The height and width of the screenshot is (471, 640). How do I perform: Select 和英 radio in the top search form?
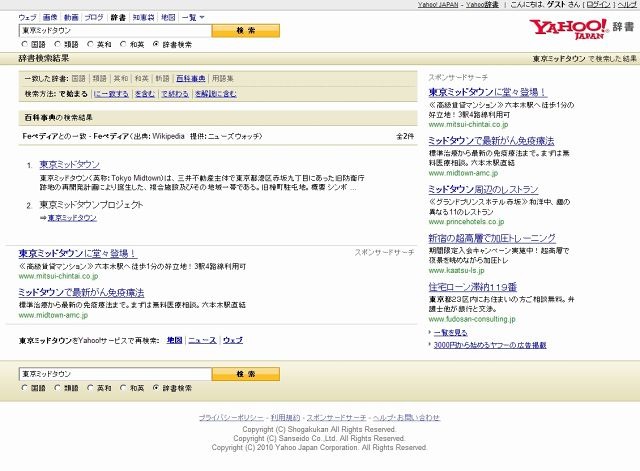[123, 44]
